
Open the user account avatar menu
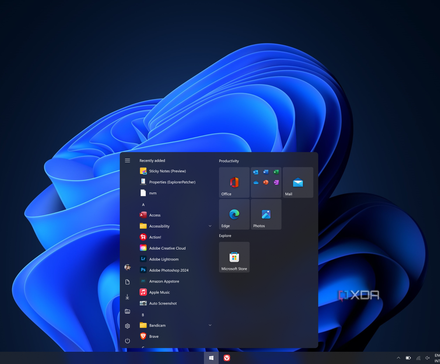point(127,267)
